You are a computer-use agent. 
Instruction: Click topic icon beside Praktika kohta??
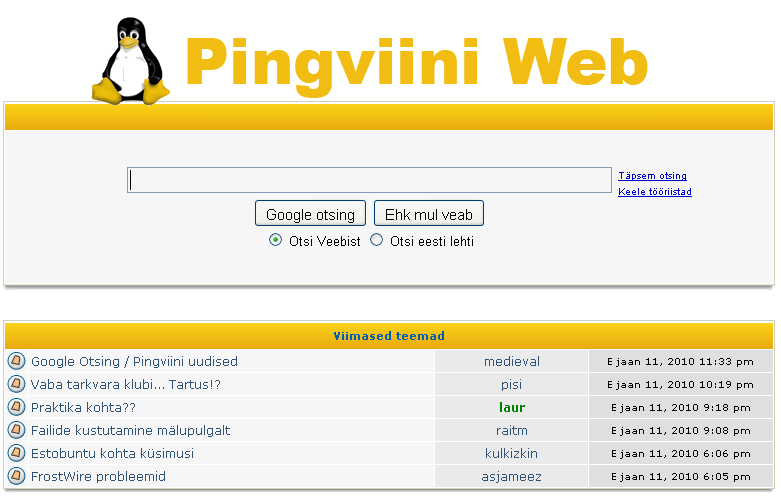pyautogui.click(x=16, y=407)
